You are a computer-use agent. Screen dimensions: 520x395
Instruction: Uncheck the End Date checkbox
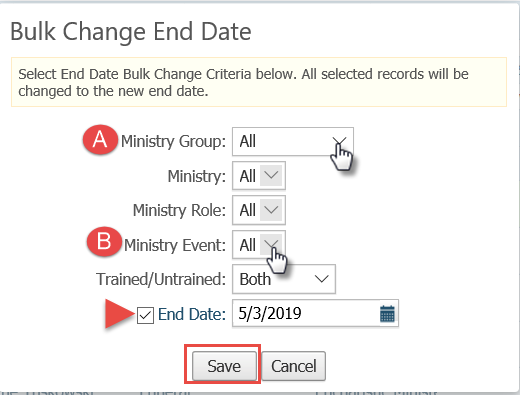[x=145, y=315]
